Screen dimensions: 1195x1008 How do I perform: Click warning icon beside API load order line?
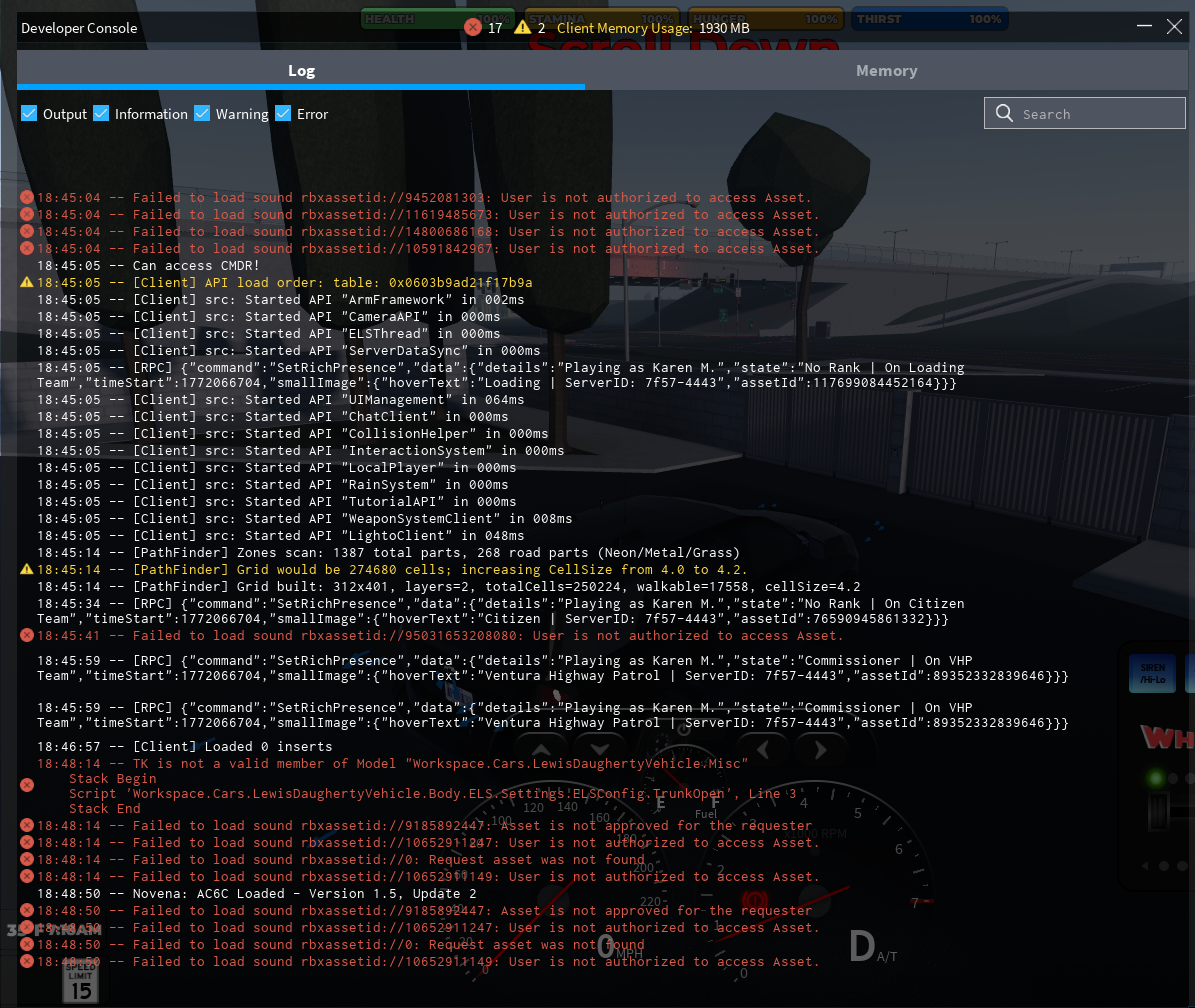(27, 283)
